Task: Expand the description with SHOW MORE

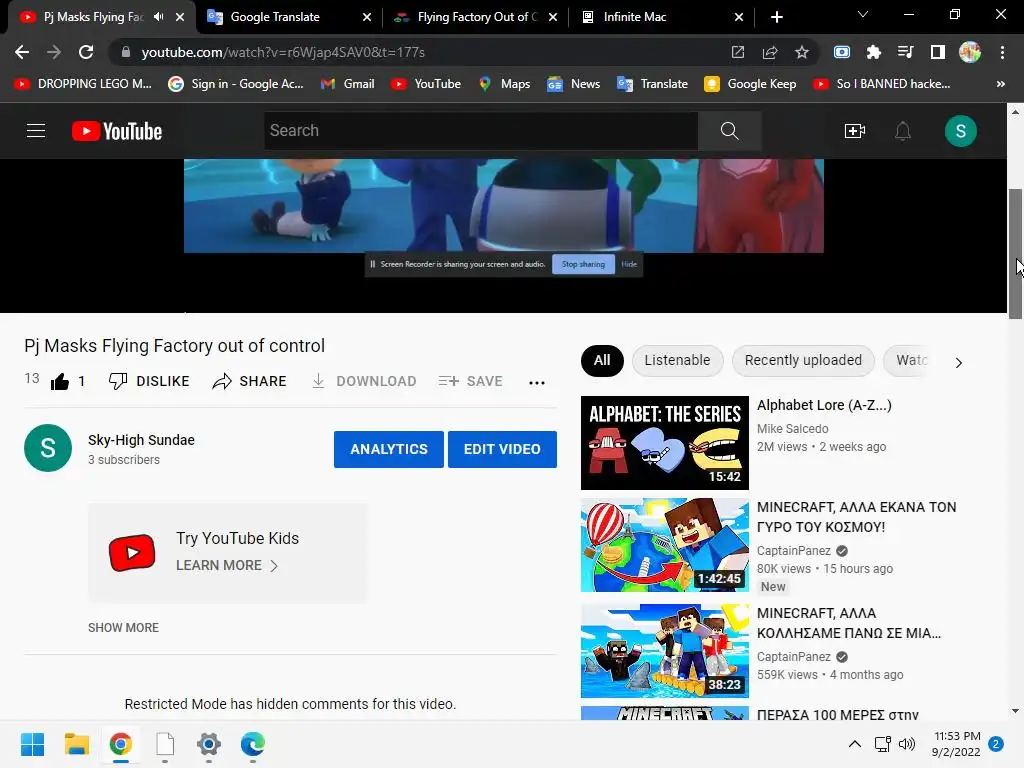Action: (123, 628)
